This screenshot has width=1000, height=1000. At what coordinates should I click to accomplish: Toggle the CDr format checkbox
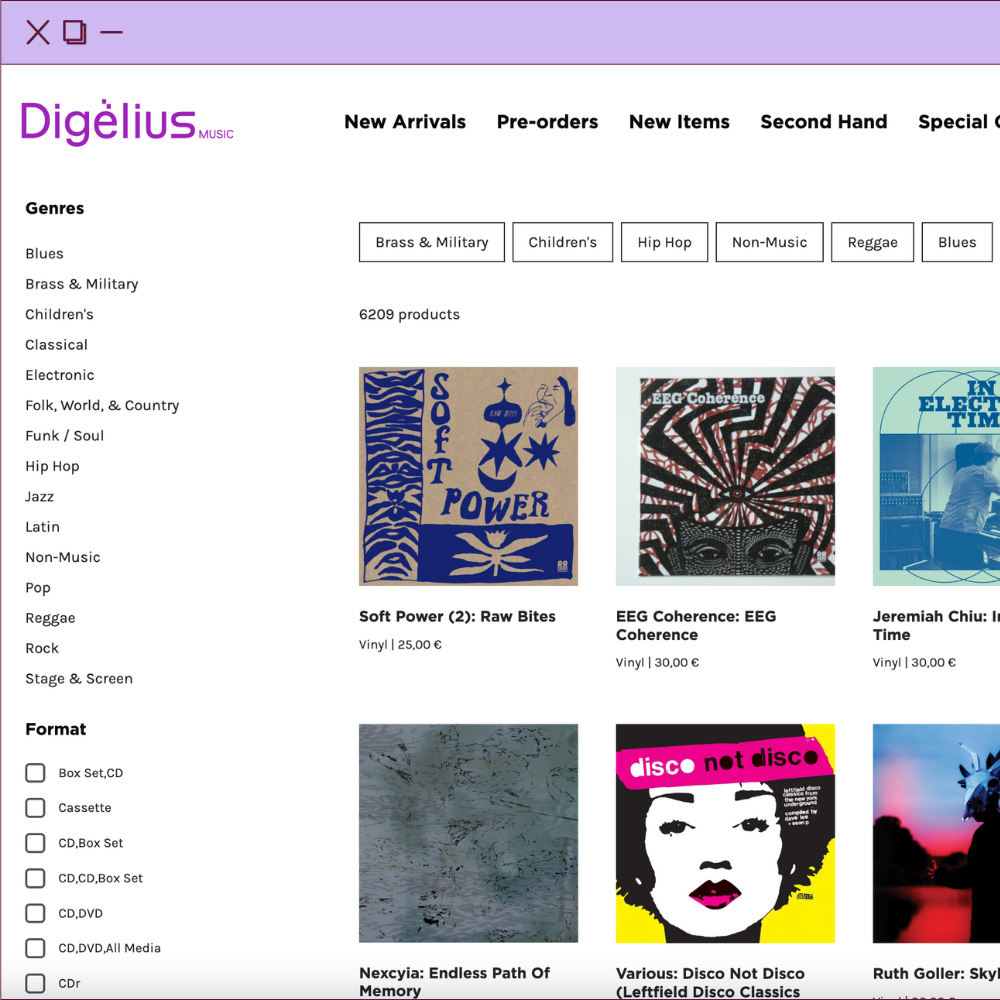pyautogui.click(x=35, y=983)
